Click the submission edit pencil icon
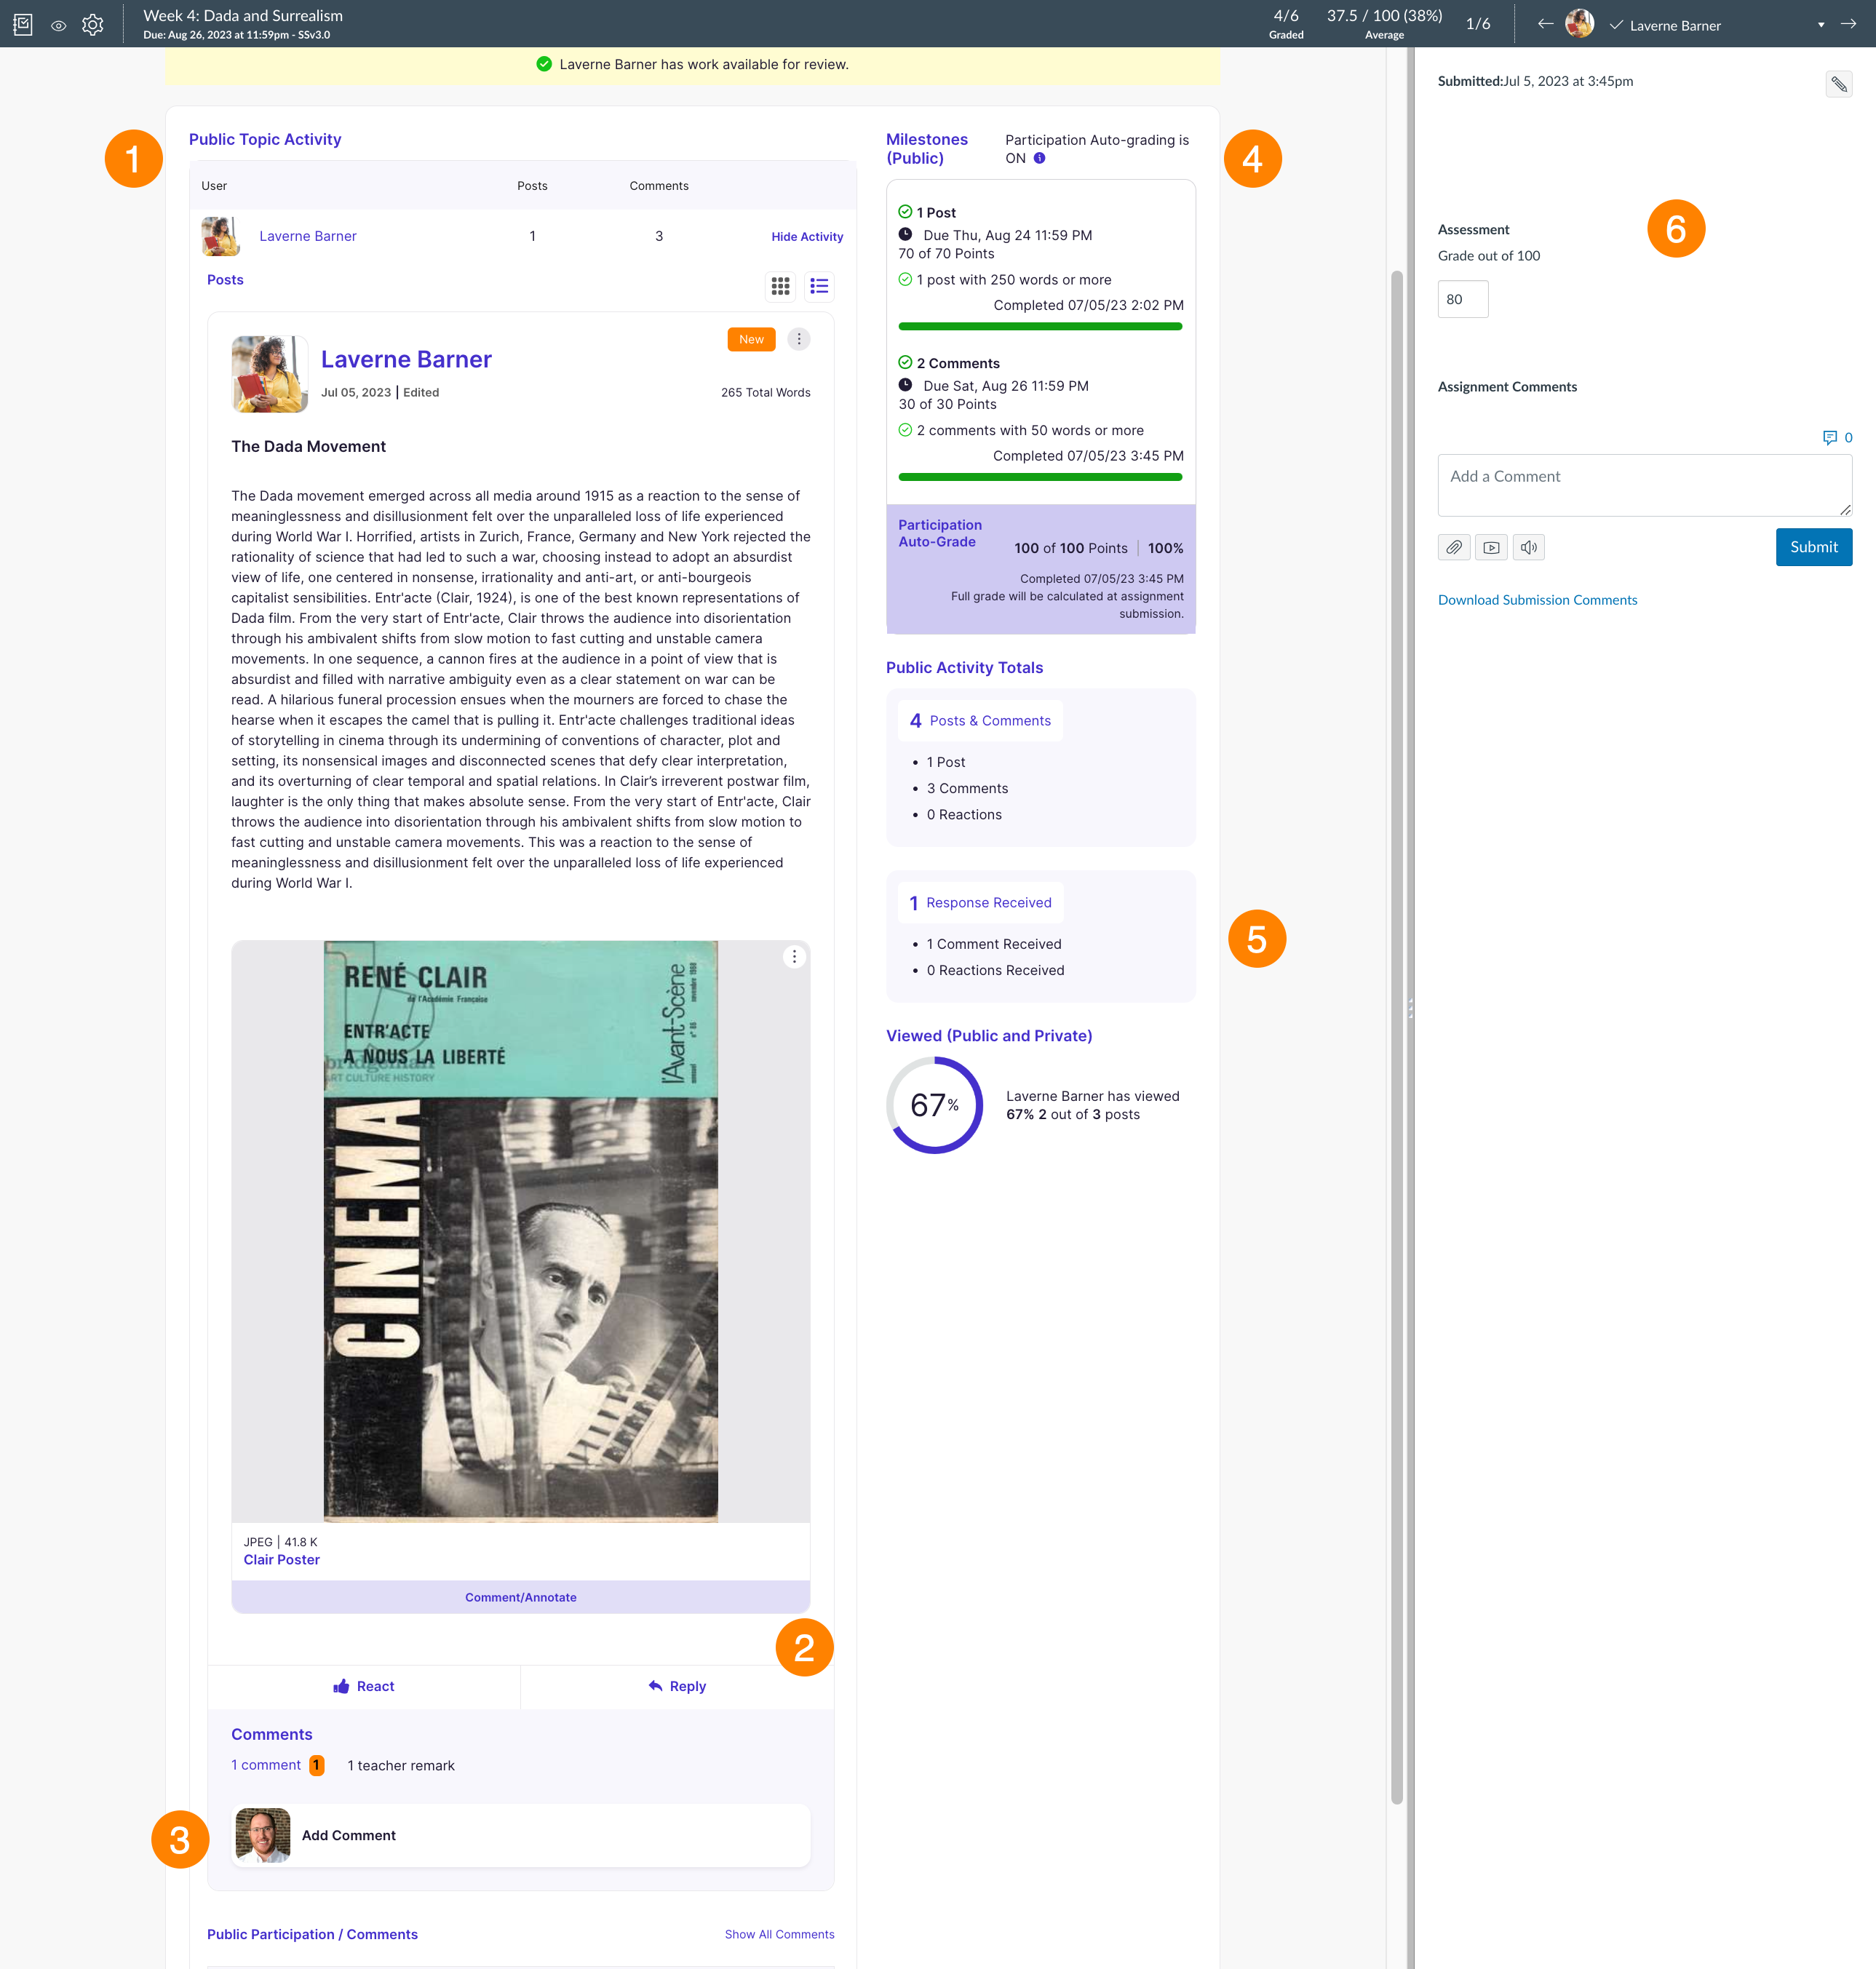Viewport: 1876px width, 1969px height. (x=1838, y=84)
